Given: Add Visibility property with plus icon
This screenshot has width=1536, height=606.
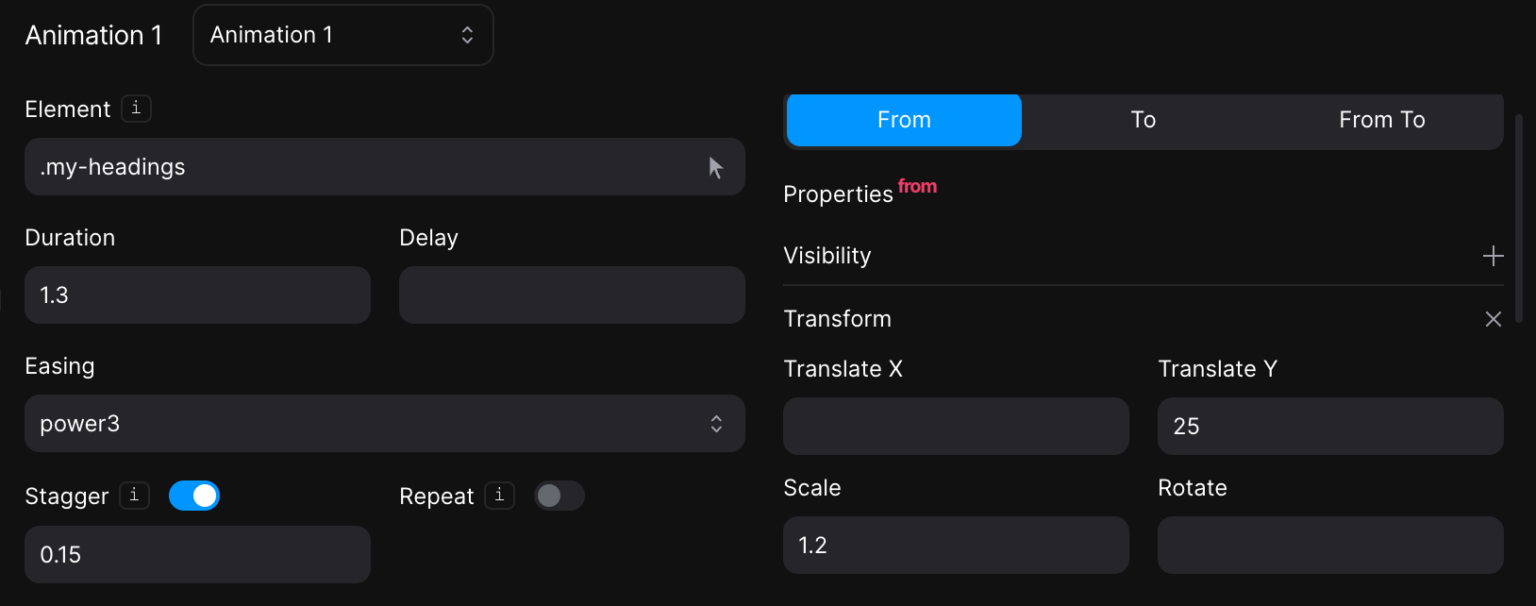Looking at the screenshot, I should tap(1493, 256).
